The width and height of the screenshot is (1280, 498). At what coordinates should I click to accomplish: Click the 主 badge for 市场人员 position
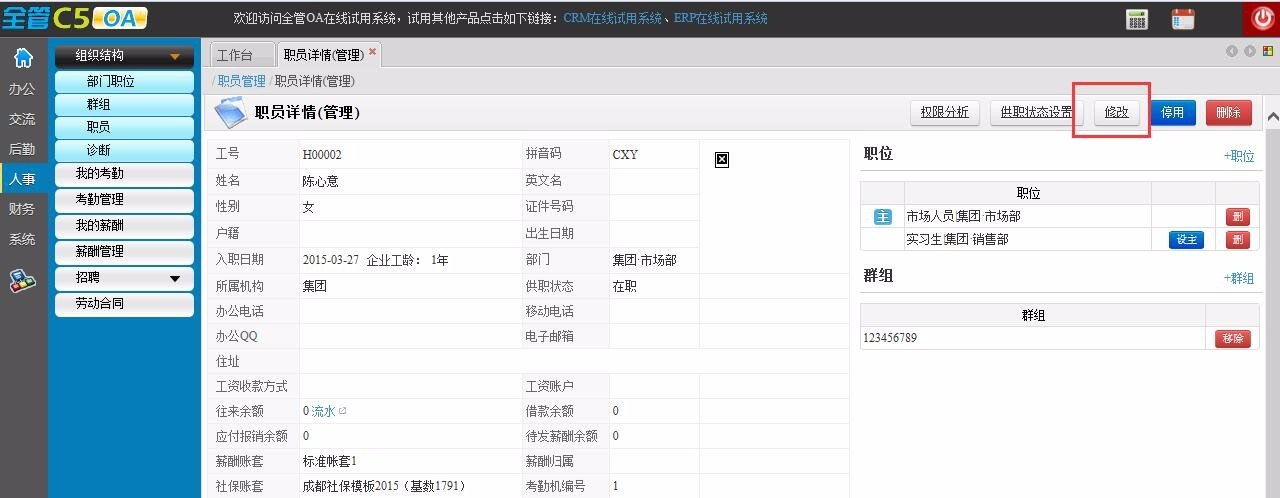pyautogui.click(x=882, y=217)
